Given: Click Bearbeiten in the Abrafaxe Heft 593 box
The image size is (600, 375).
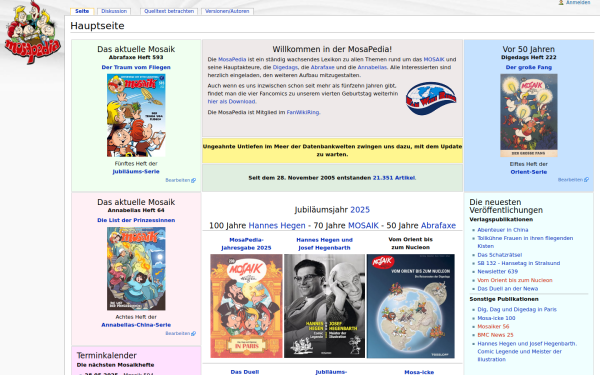Looking at the screenshot, I should click(x=178, y=180).
